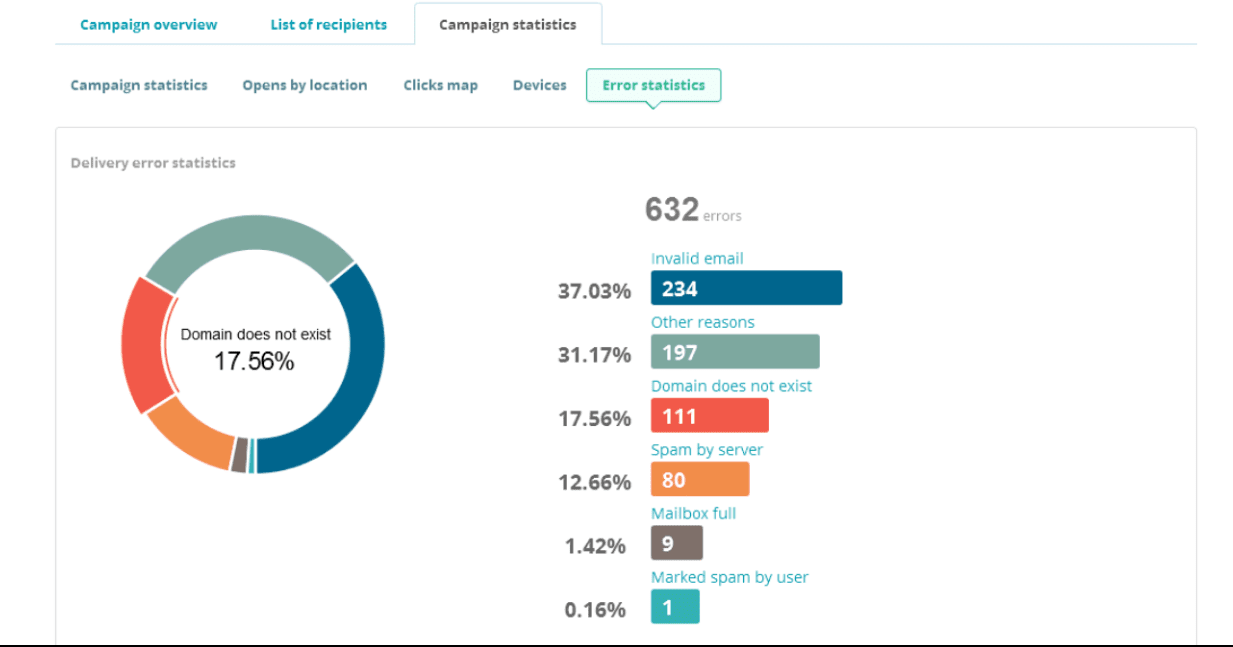The height and width of the screenshot is (647, 1233).
Task: Click the Domain does not exist link
Action: [731, 386]
